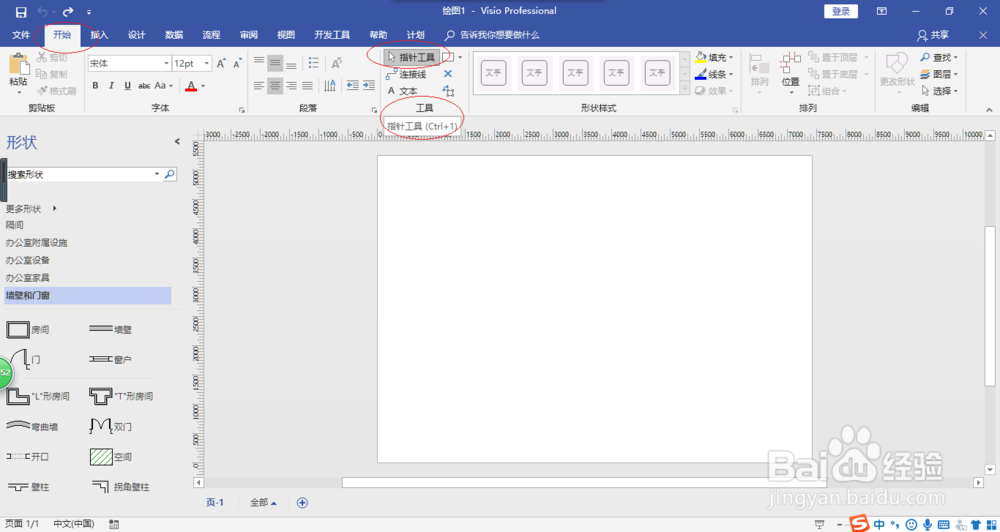Open the 12pt font size dropdown
The image size is (1000, 532).
207,64
